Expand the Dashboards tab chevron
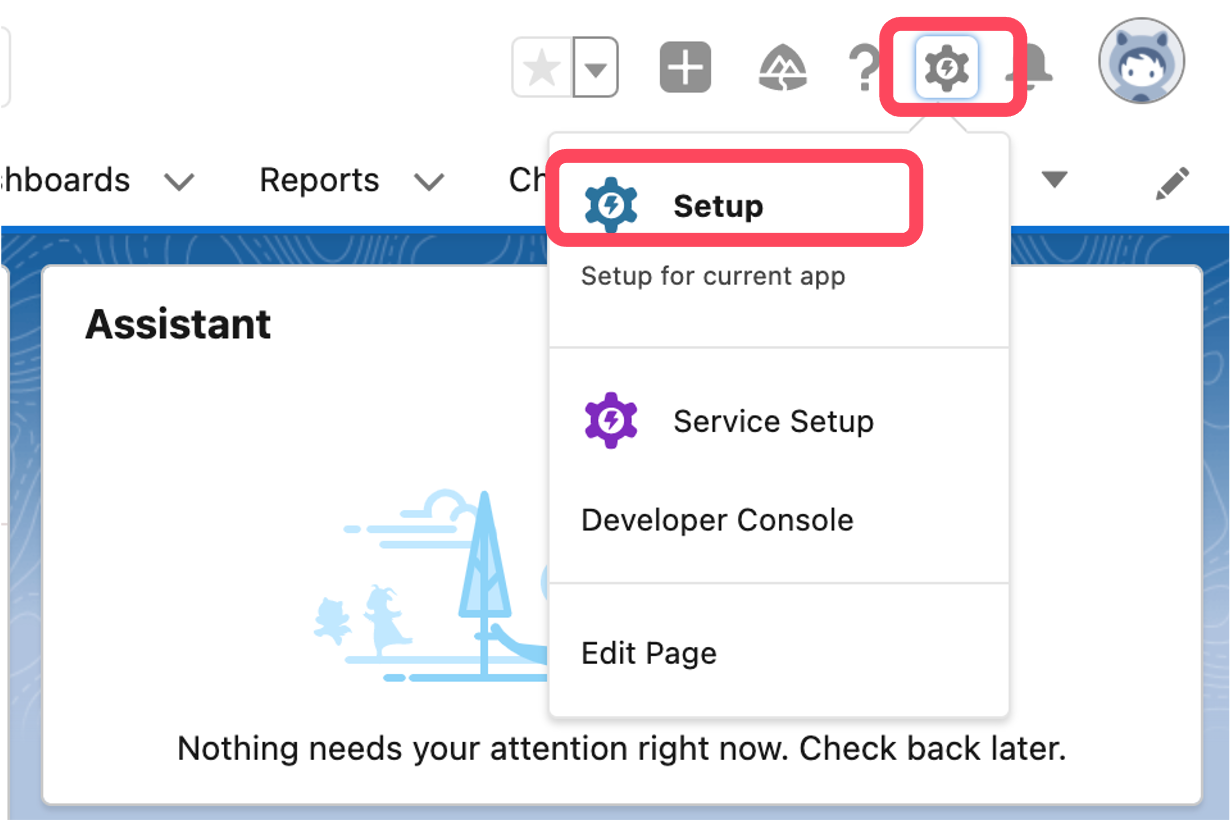 [179, 182]
